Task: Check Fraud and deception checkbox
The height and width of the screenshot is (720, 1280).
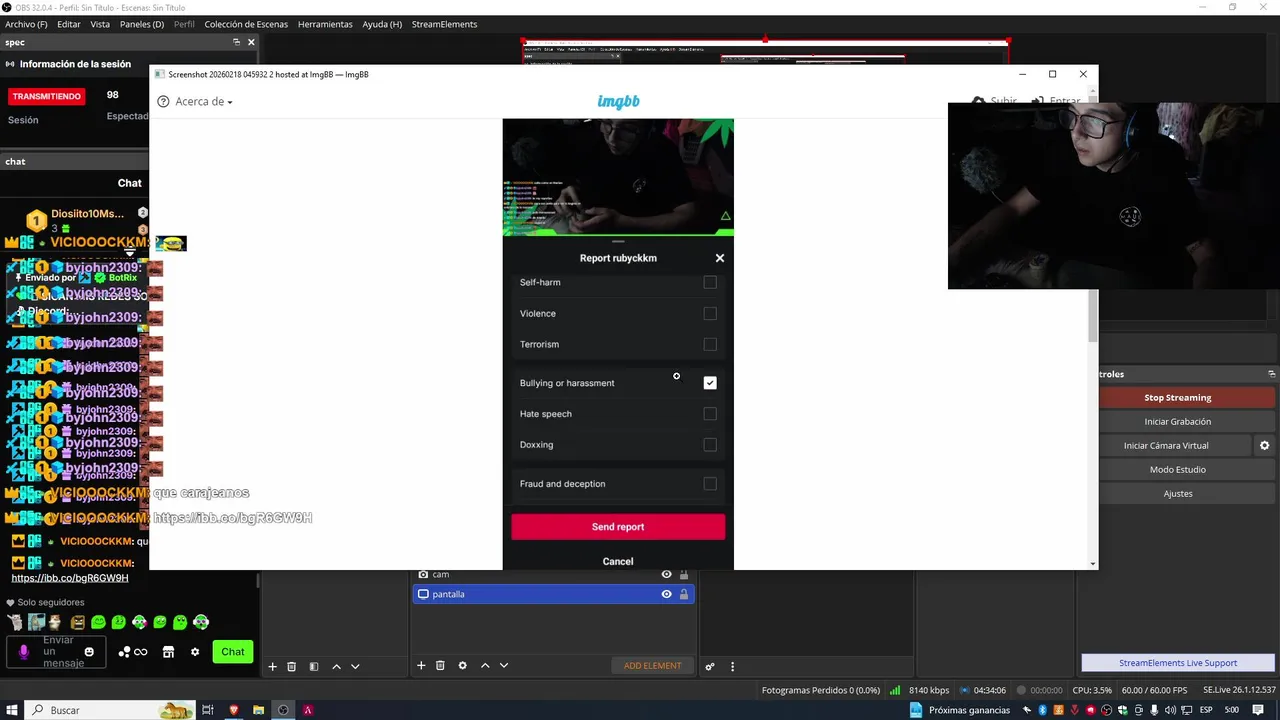Action: click(x=710, y=484)
